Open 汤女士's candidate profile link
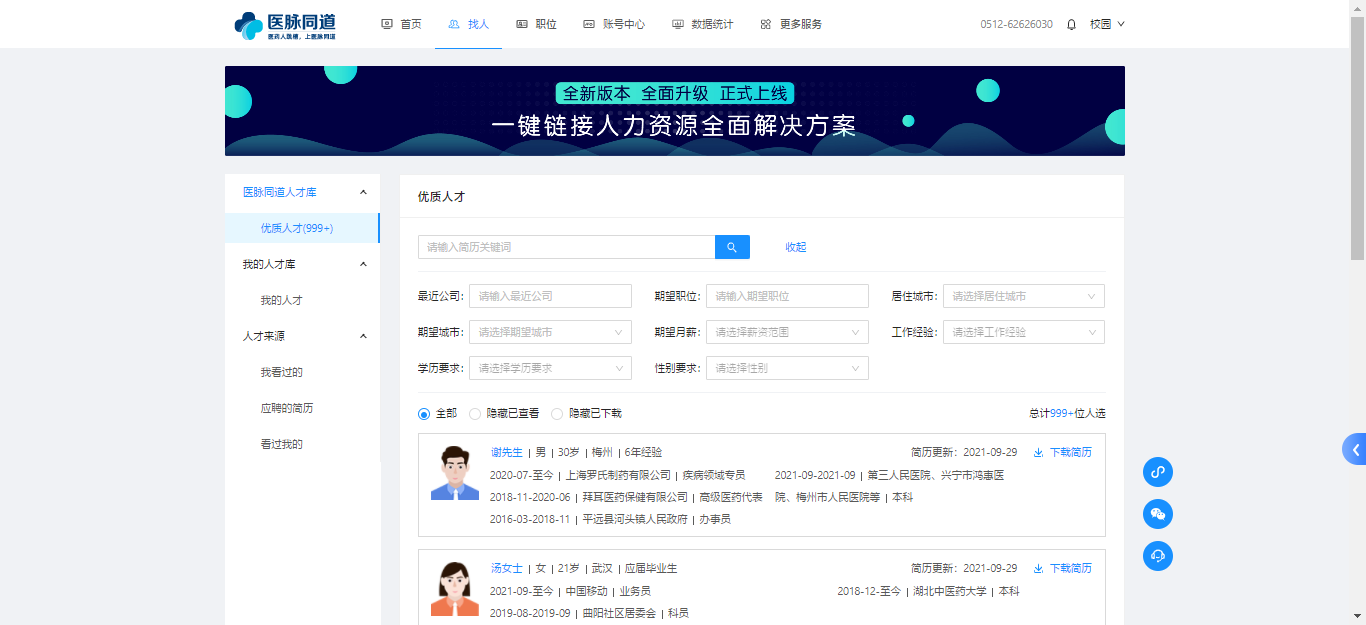This screenshot has height=625, width=1366. coord(506,568)
